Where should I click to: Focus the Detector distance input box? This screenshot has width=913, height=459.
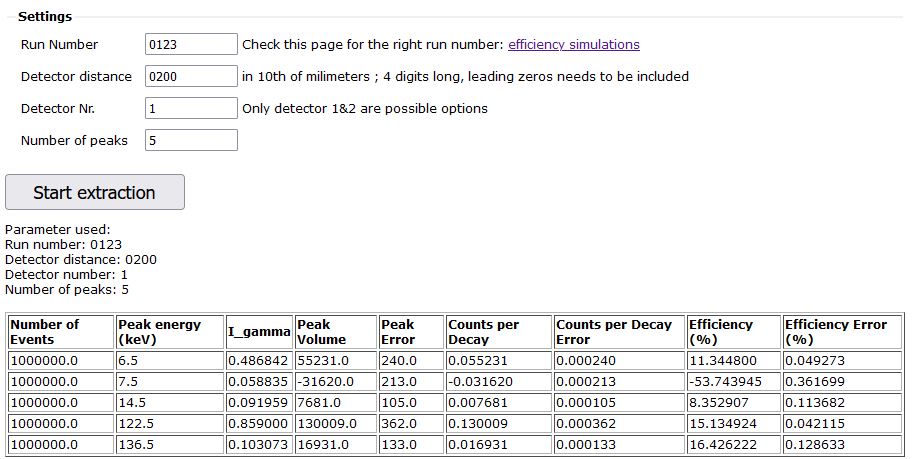coord(191,76)
